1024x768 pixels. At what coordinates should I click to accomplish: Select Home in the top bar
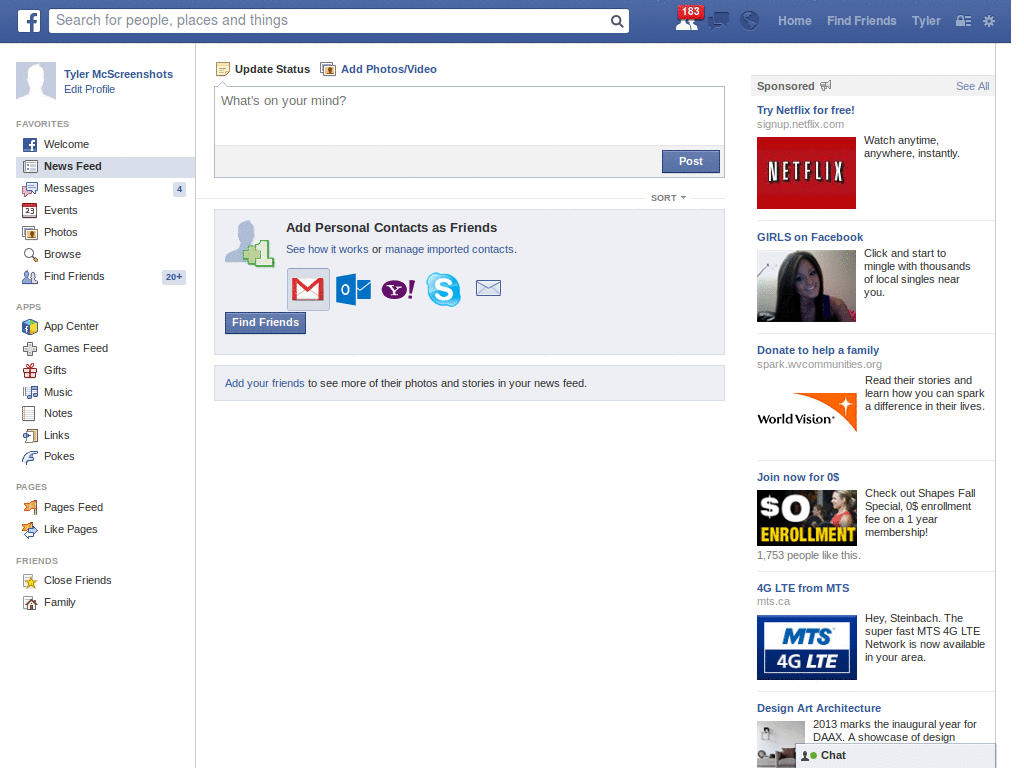pos(794,21)
